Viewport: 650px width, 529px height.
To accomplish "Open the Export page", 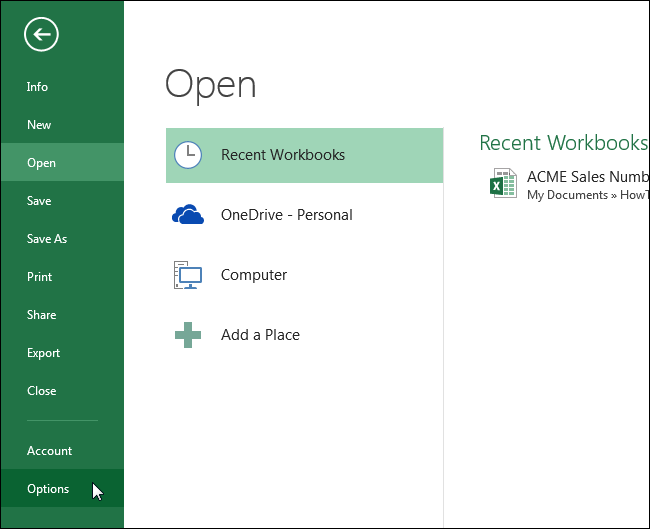I will tap(44, 353).
